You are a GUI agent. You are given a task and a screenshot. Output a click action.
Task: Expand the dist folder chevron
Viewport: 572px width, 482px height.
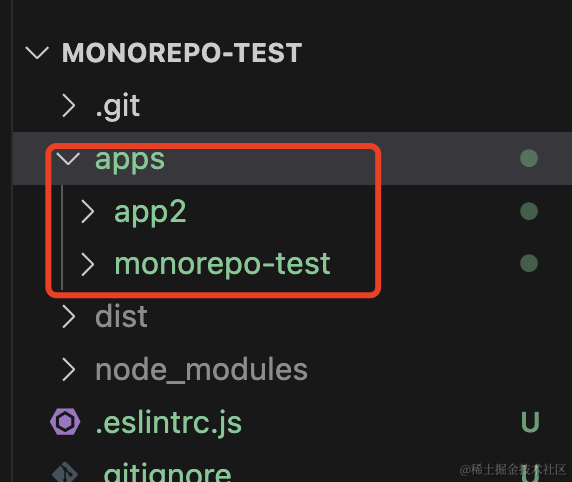click(x=69, y=316)
